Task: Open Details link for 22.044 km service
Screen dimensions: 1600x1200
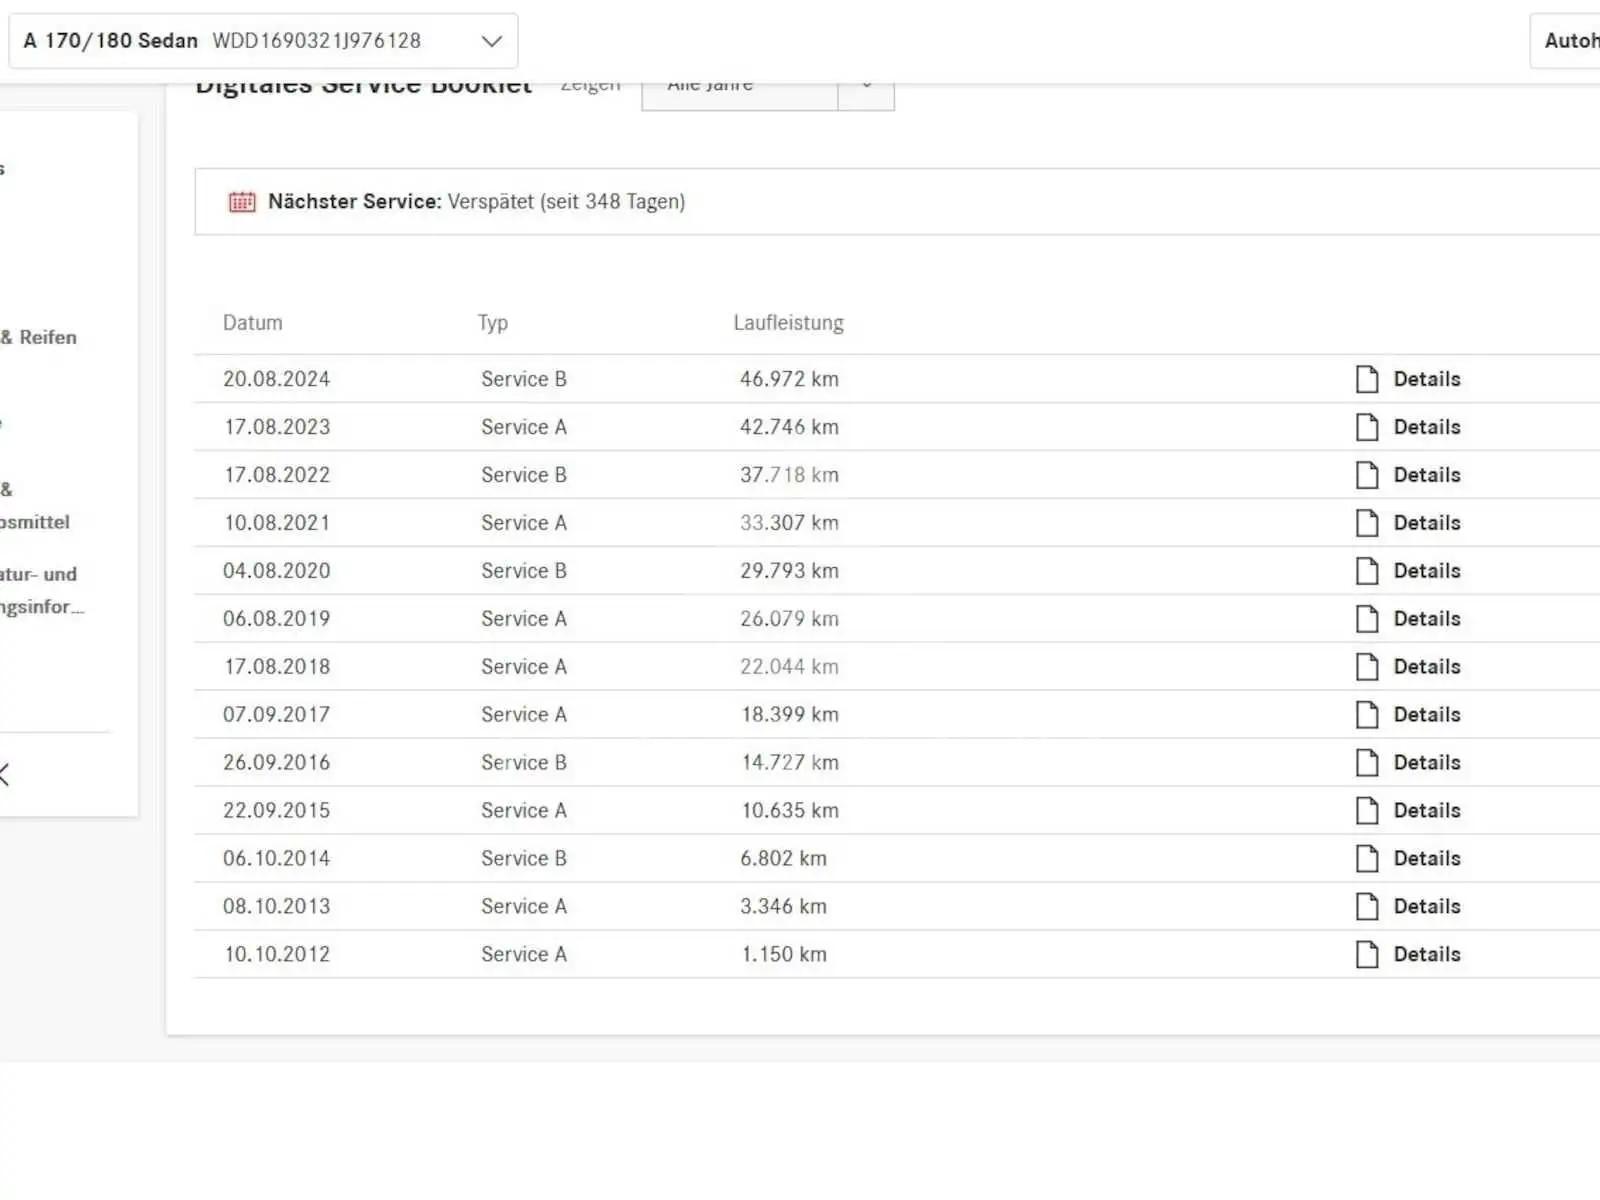Action: pos(1427,667)
